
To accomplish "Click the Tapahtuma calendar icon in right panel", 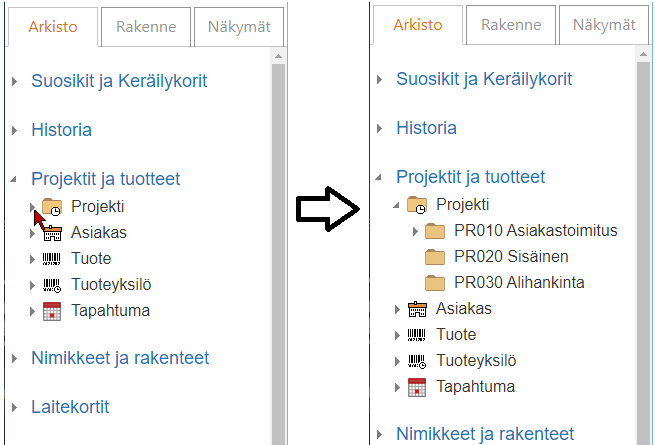I will pos(417,387).
